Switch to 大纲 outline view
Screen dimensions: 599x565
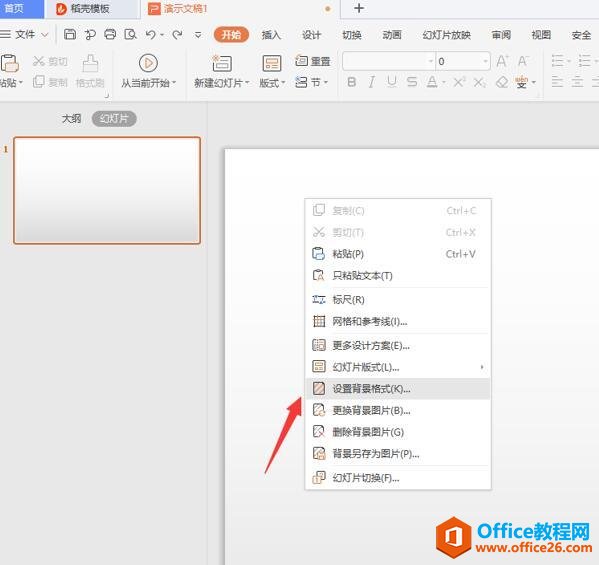click(71, 119)
